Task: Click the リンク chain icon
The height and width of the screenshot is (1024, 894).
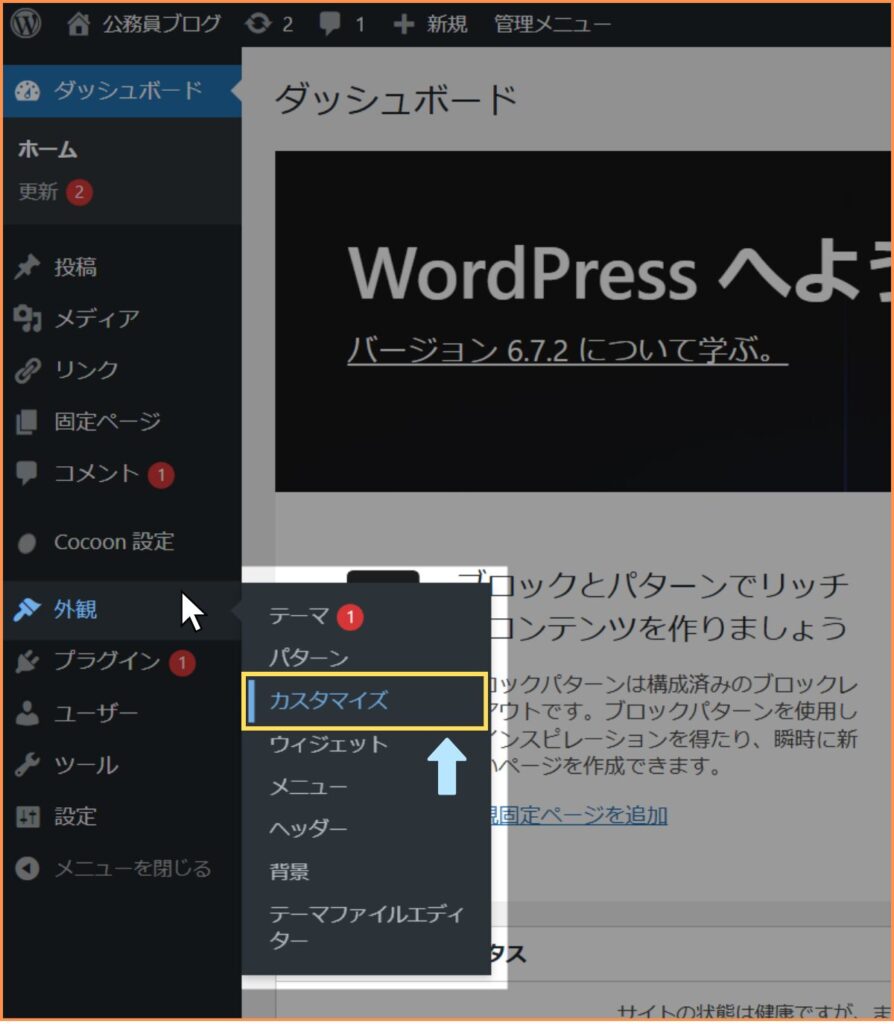Action: point(27,370)
